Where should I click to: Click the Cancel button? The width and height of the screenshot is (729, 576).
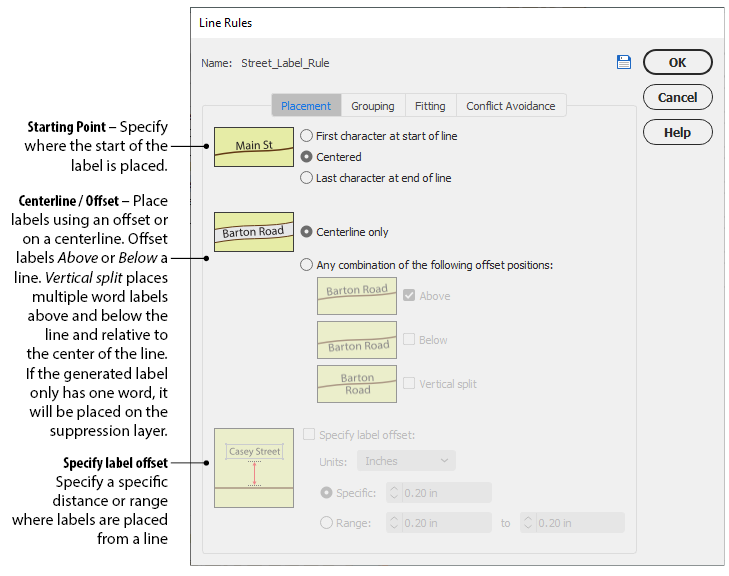(x=677, y=97)
